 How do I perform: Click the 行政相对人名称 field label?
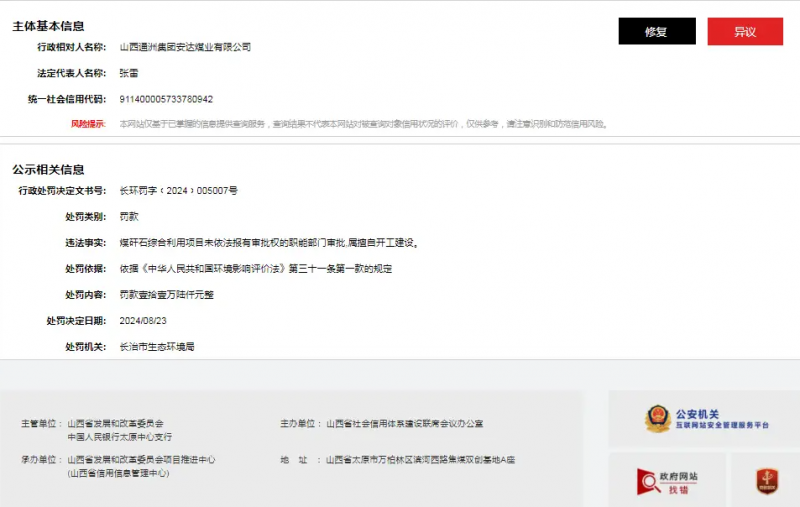[71, 47]
